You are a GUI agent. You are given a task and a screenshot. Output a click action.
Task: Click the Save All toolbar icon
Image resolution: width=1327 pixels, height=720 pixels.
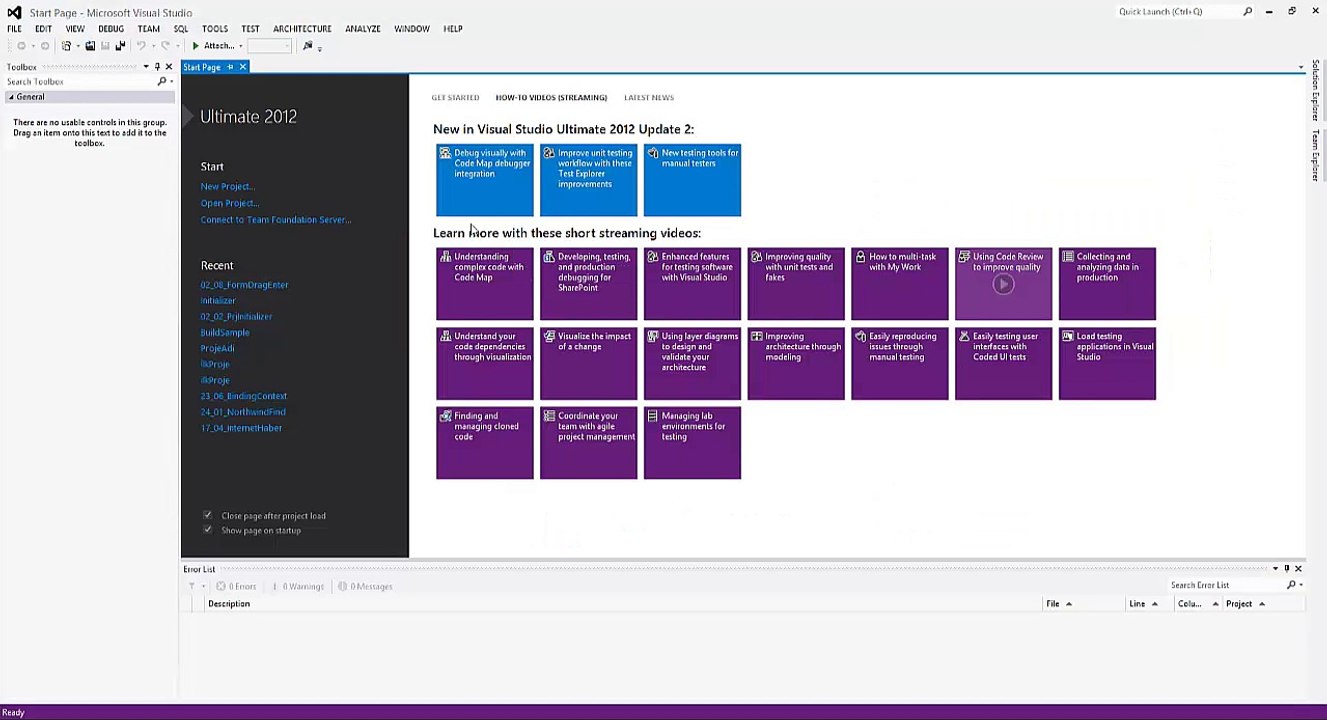point(120,46)
